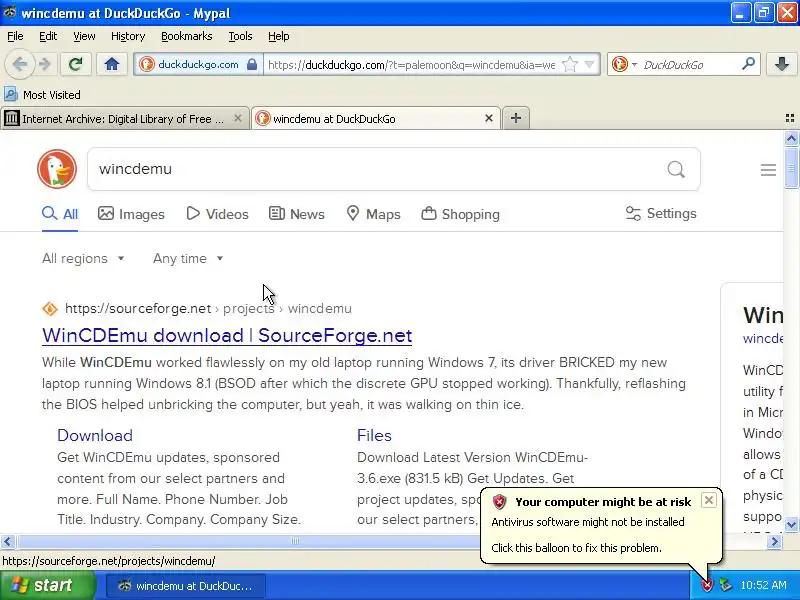800x600 pixels.
Task: Open the DuckDuckGo hamburger menu
Action: [768, 169]
